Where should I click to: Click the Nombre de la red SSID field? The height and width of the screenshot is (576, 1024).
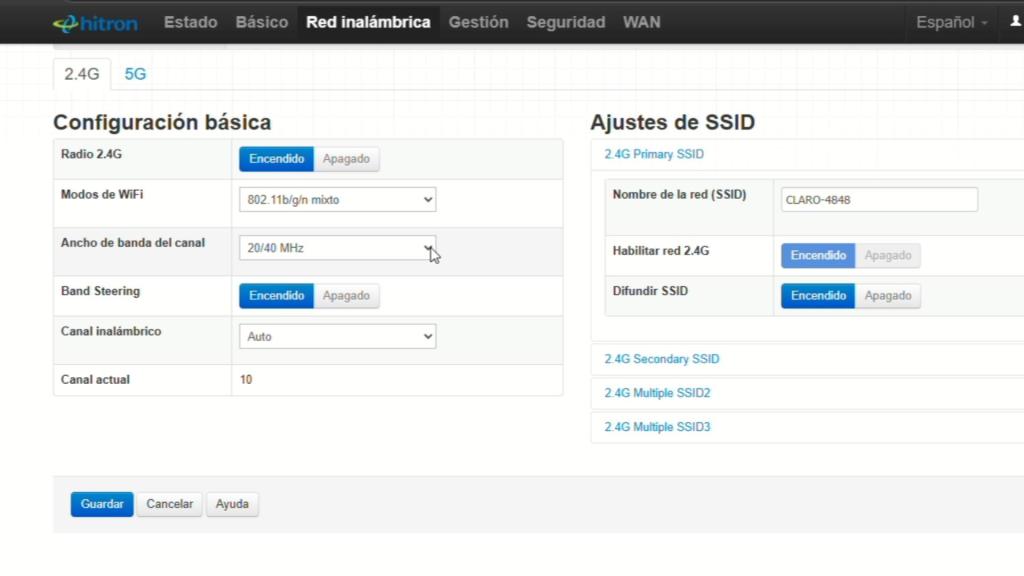click(878, 200)
